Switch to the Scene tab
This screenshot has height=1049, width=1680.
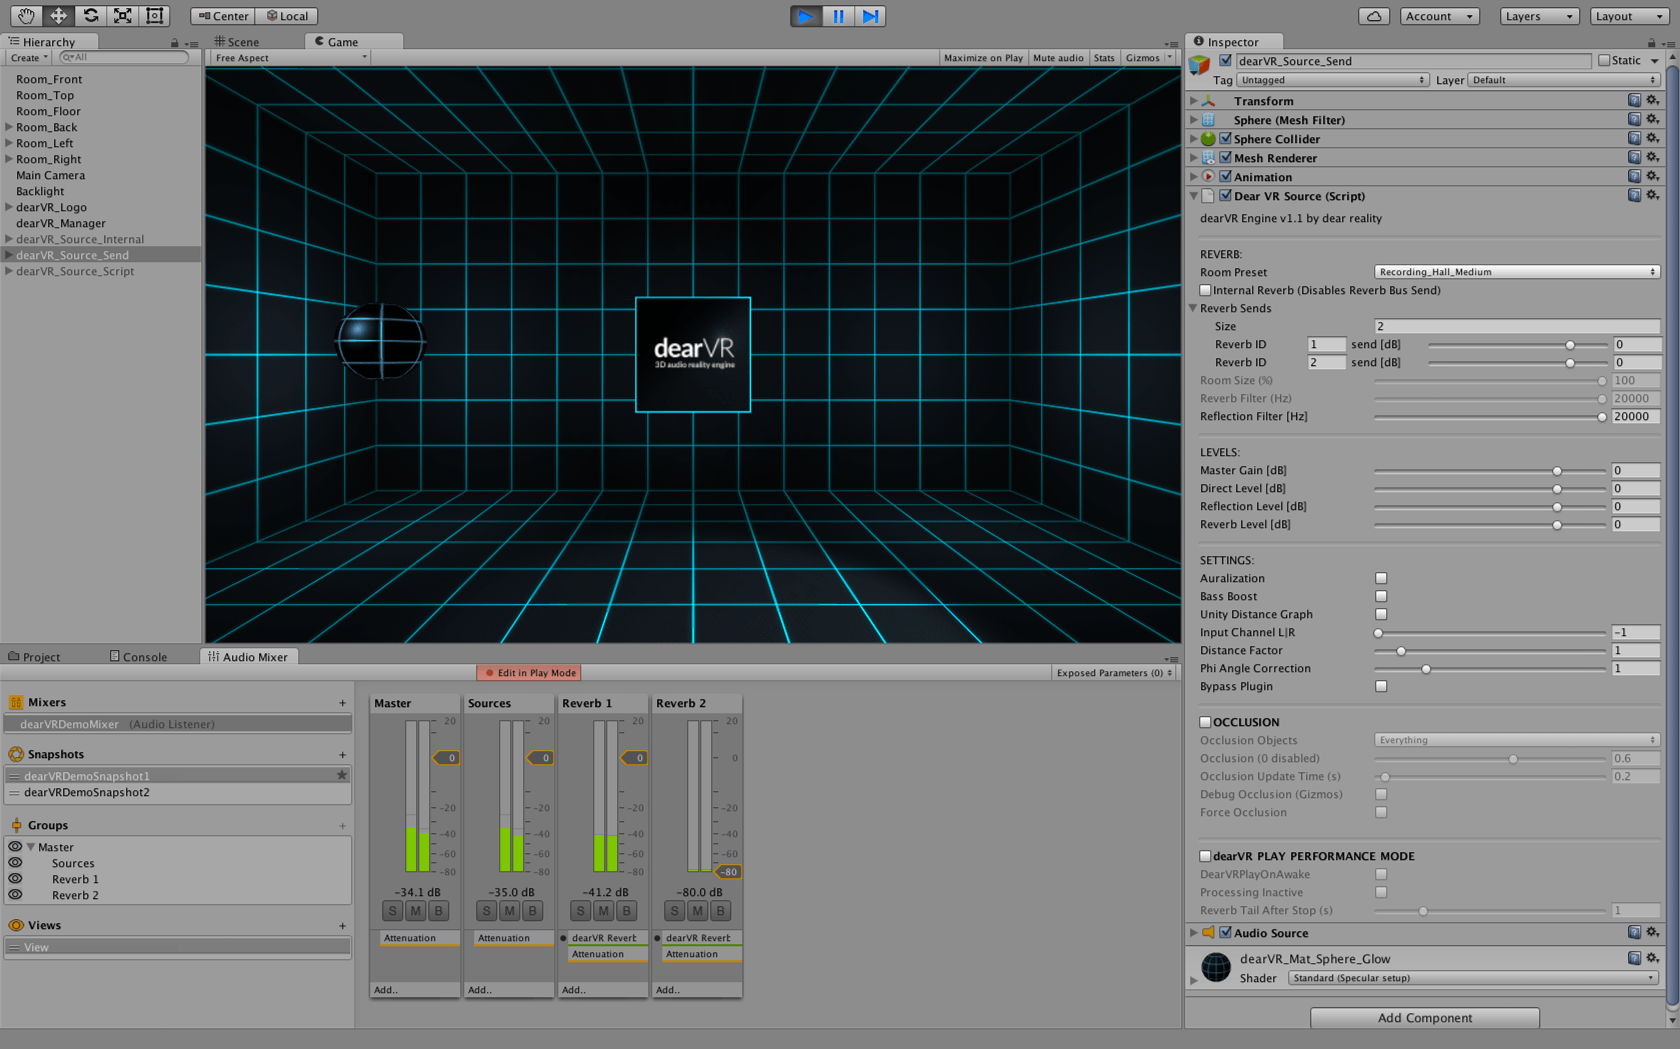pyautogui.click(x=240, y=41)
